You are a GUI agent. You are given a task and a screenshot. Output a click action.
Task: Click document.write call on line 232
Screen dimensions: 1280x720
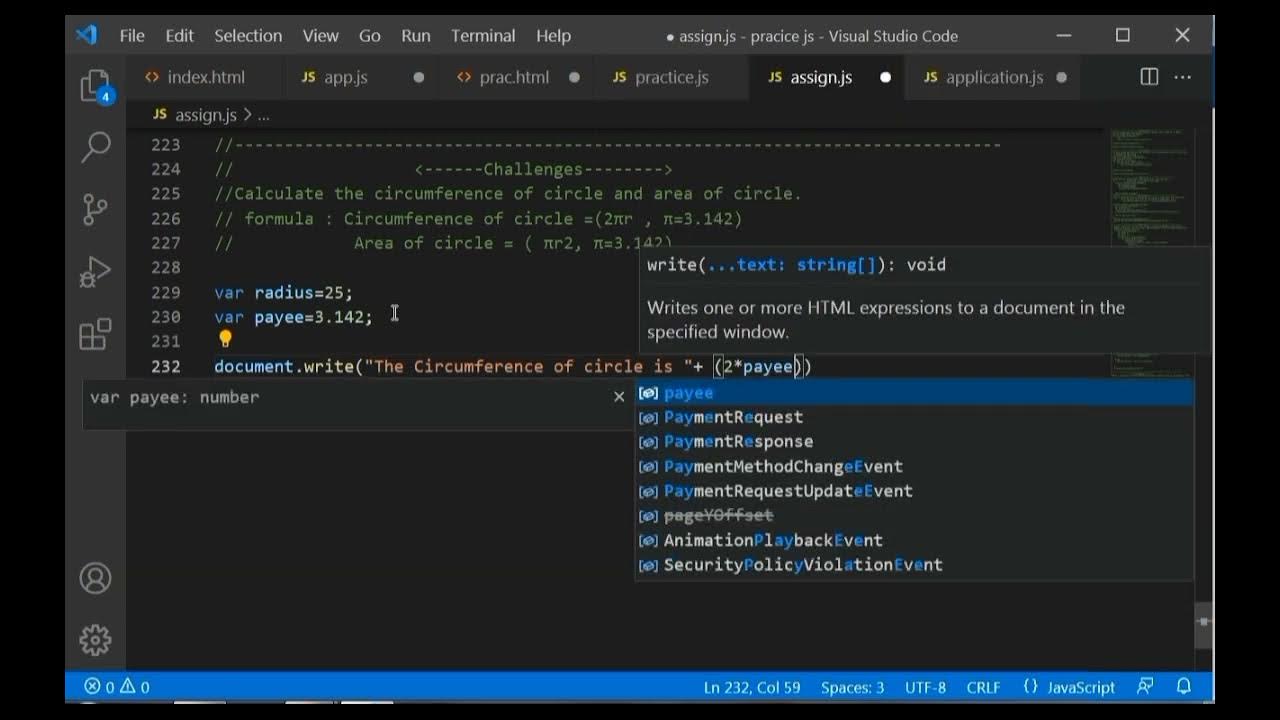click(283, 366)
